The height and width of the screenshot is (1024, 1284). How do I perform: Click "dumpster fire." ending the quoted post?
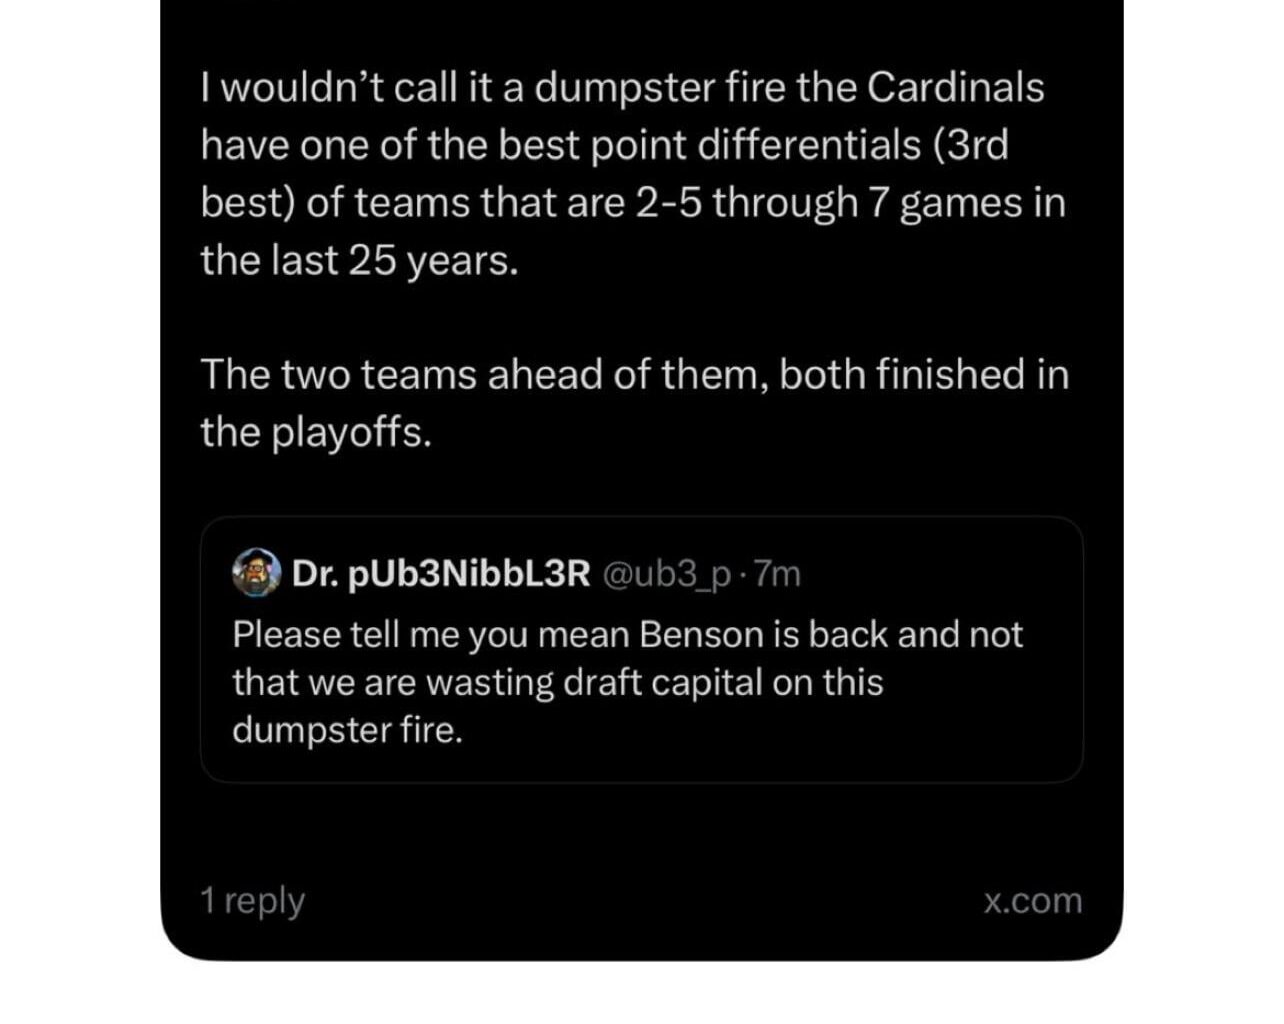coord(347,730)
